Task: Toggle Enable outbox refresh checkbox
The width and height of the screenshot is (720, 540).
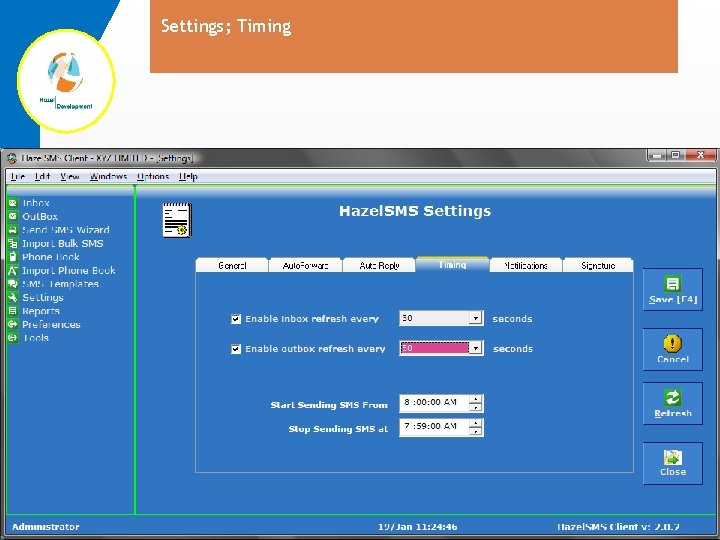Action: [236, 349]
